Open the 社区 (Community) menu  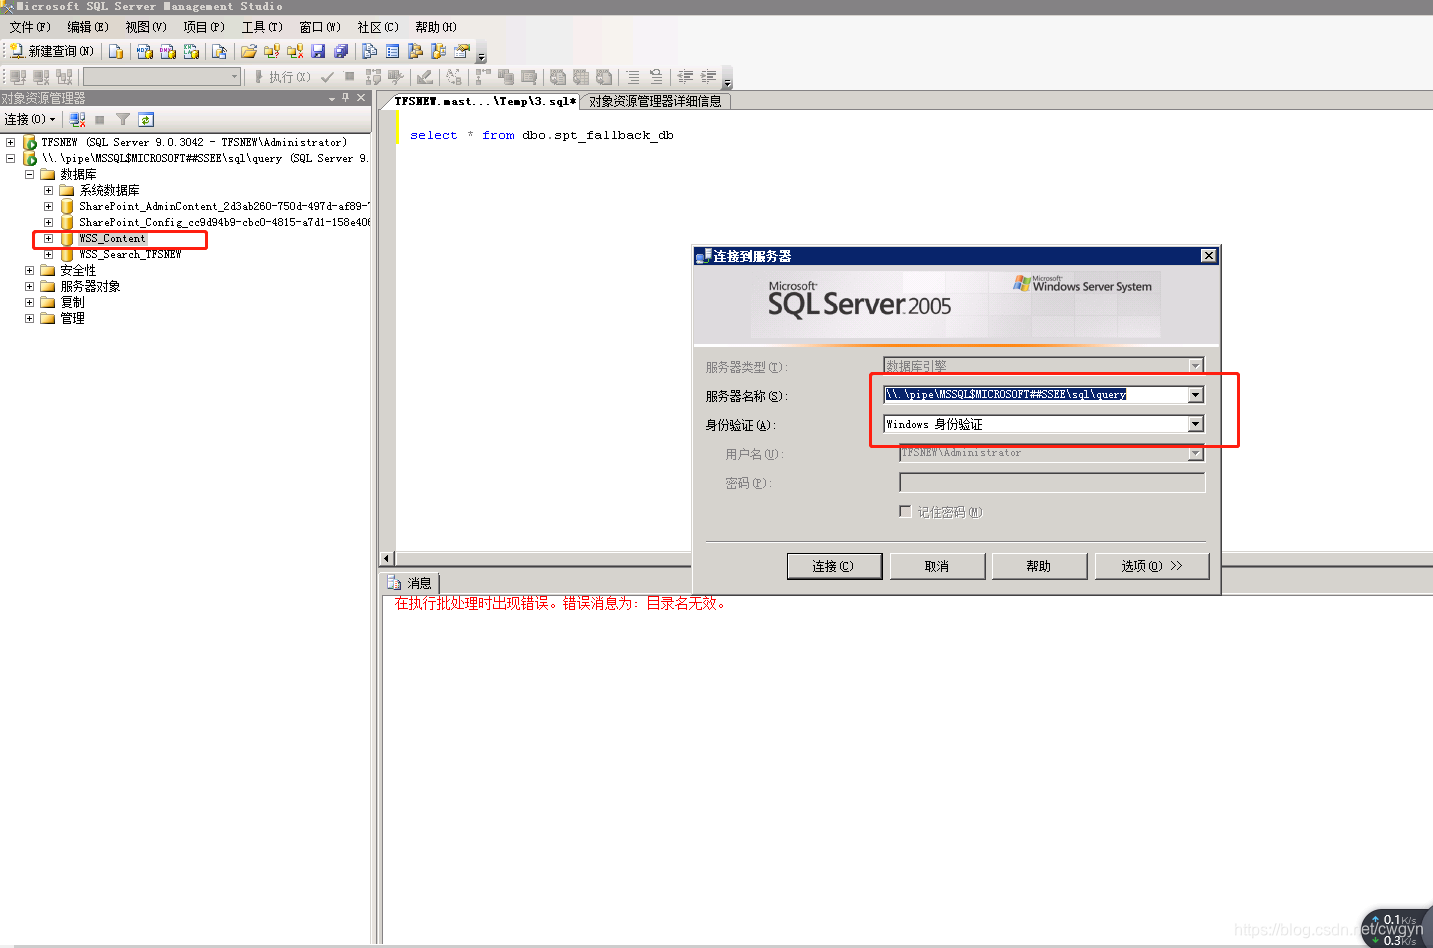coord(378,27)
